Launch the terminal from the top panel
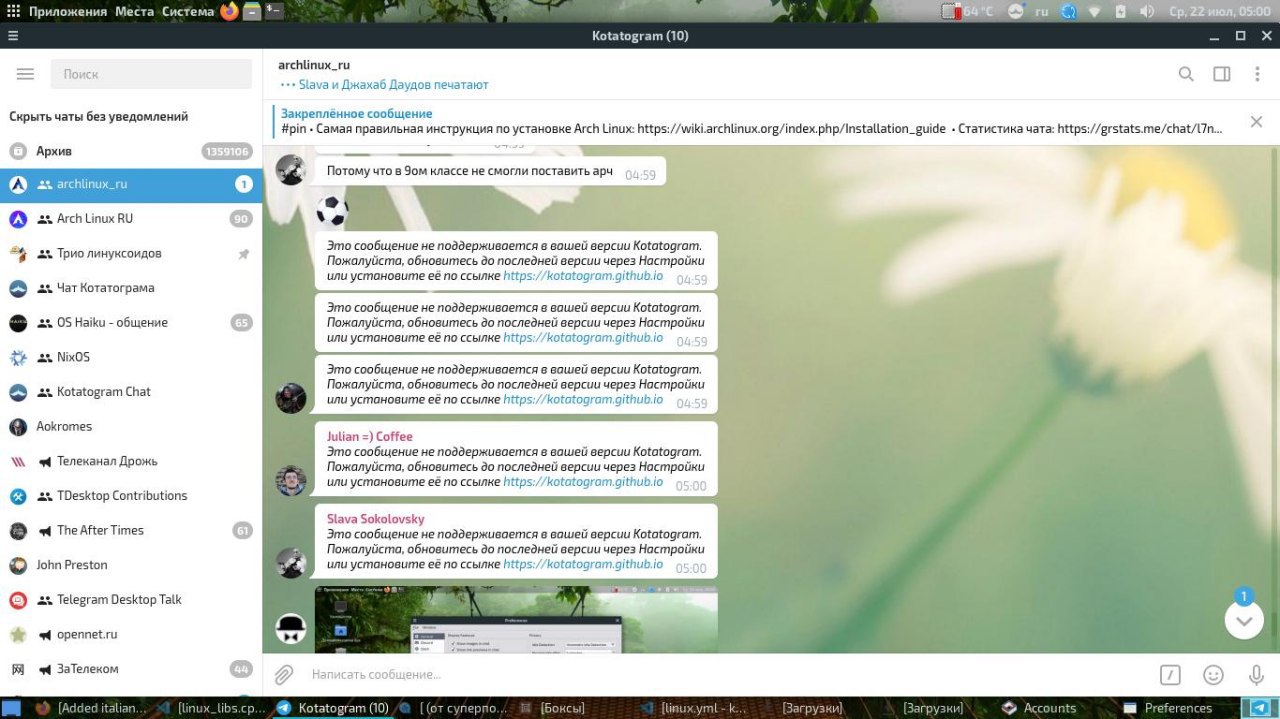The image size is (1280, 719). [273, 11]
